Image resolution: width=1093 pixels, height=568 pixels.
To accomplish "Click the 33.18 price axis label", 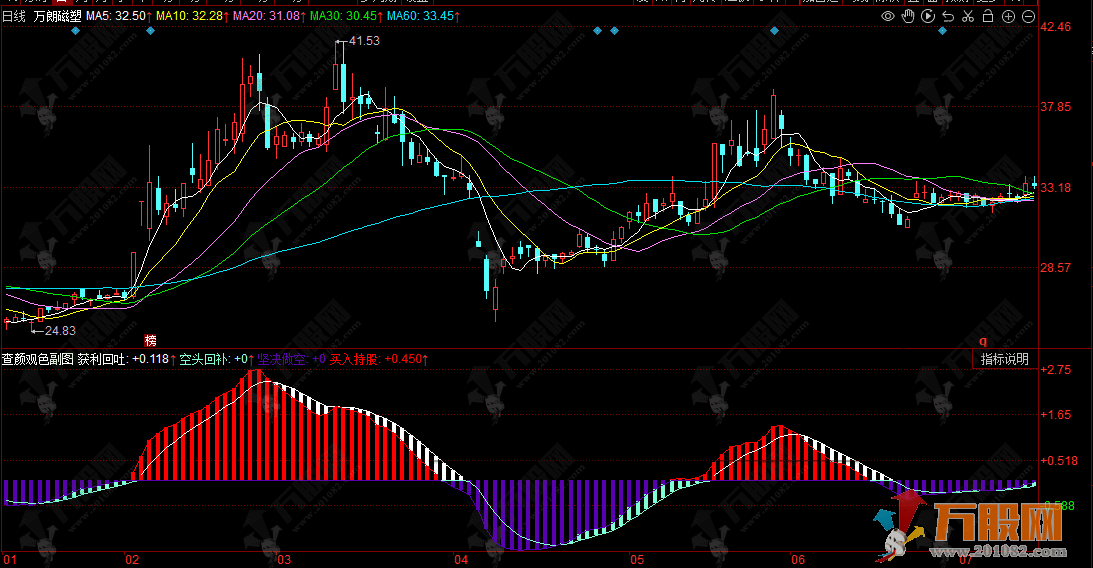I will click(1055, 187).
